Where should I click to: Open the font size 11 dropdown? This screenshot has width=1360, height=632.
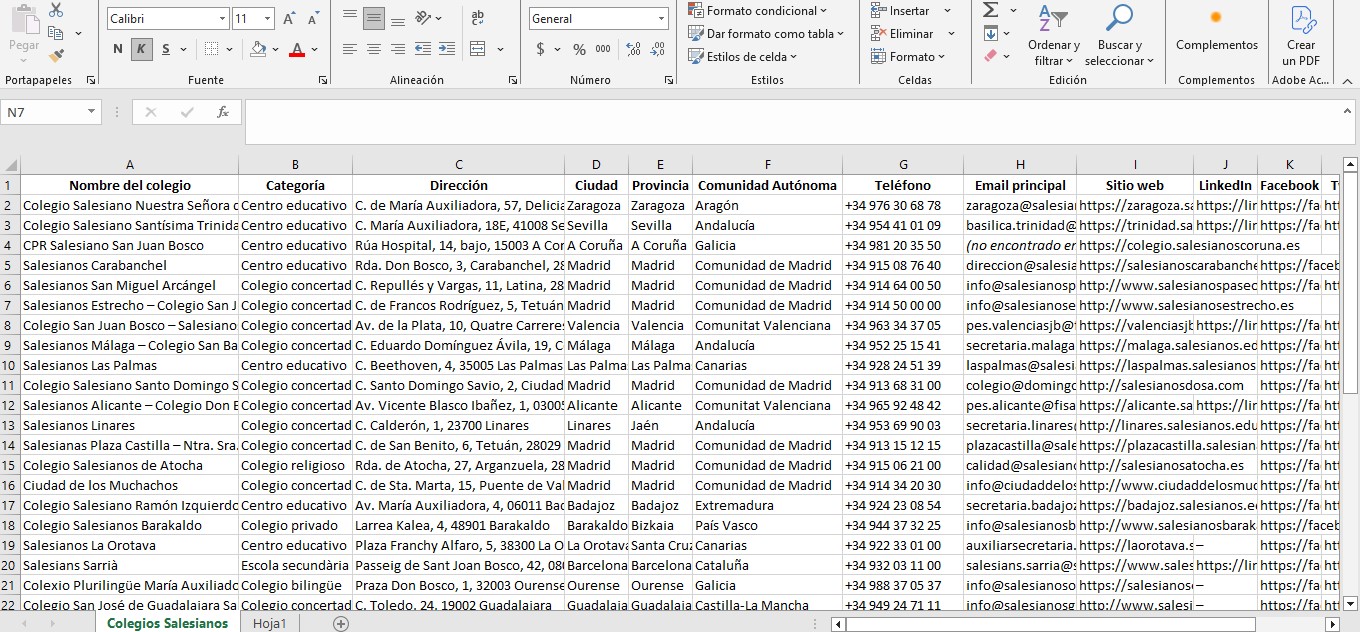pyautogui.click(x=268, y=19)
